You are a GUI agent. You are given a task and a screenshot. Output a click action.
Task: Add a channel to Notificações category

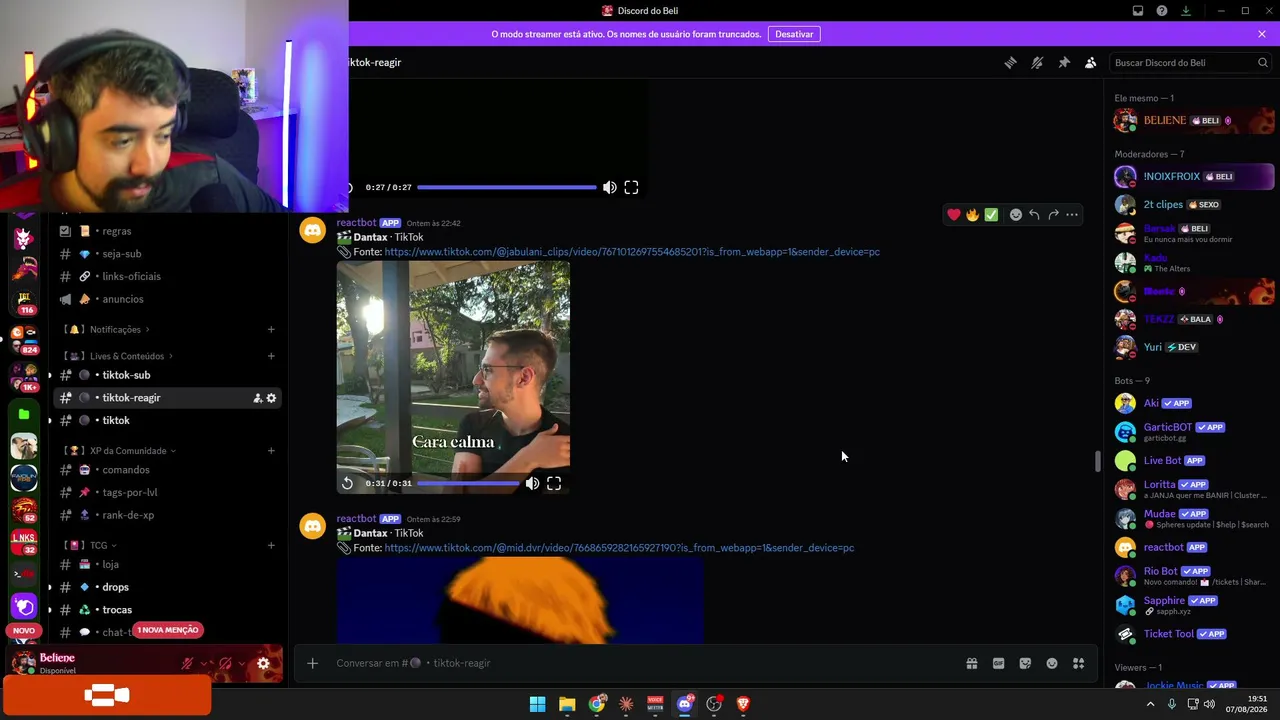click(271, 329)
